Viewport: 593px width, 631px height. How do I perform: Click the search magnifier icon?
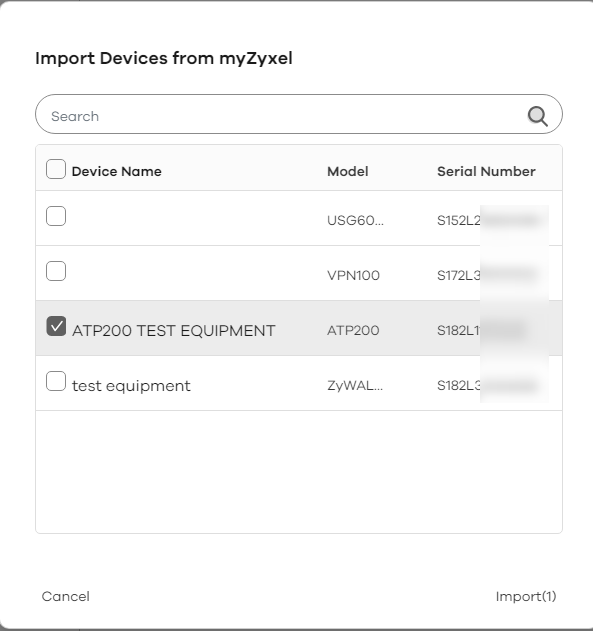[537, 116]
